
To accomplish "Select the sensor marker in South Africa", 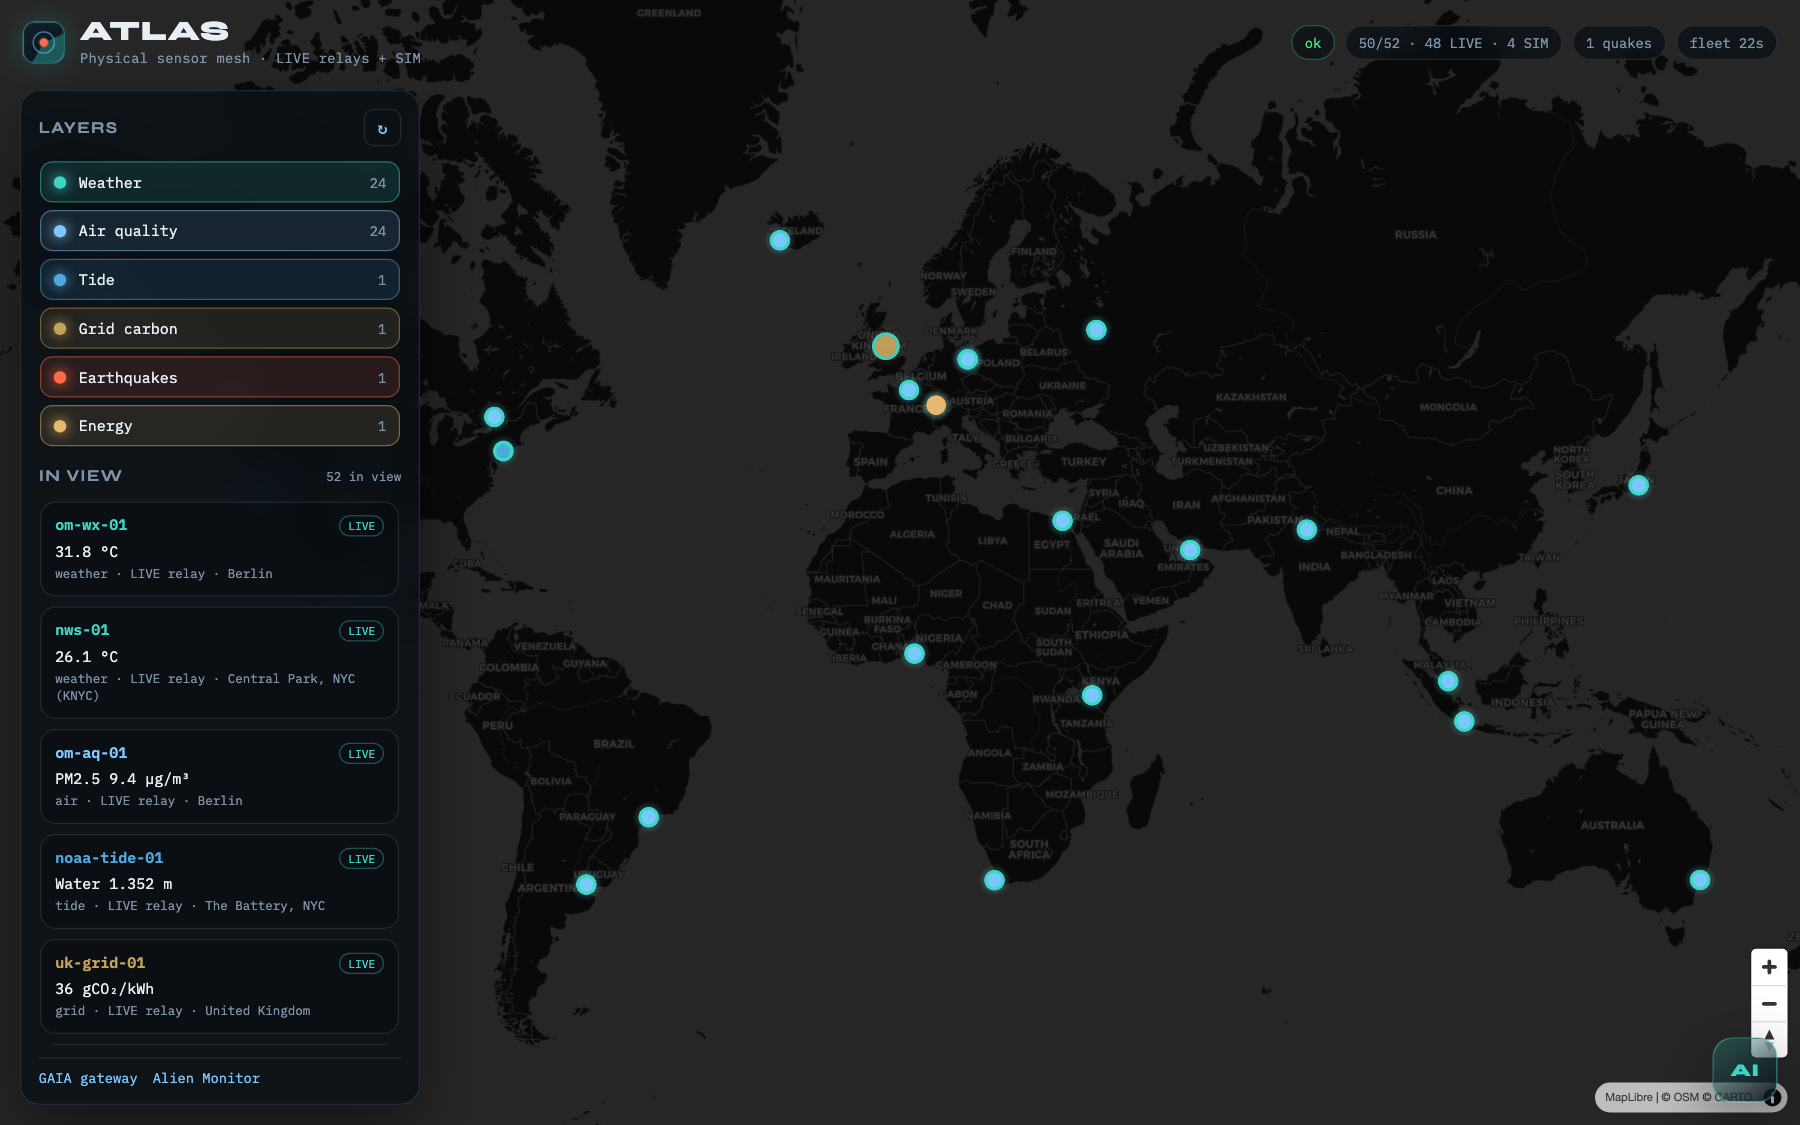I will (x=994, y=880).
